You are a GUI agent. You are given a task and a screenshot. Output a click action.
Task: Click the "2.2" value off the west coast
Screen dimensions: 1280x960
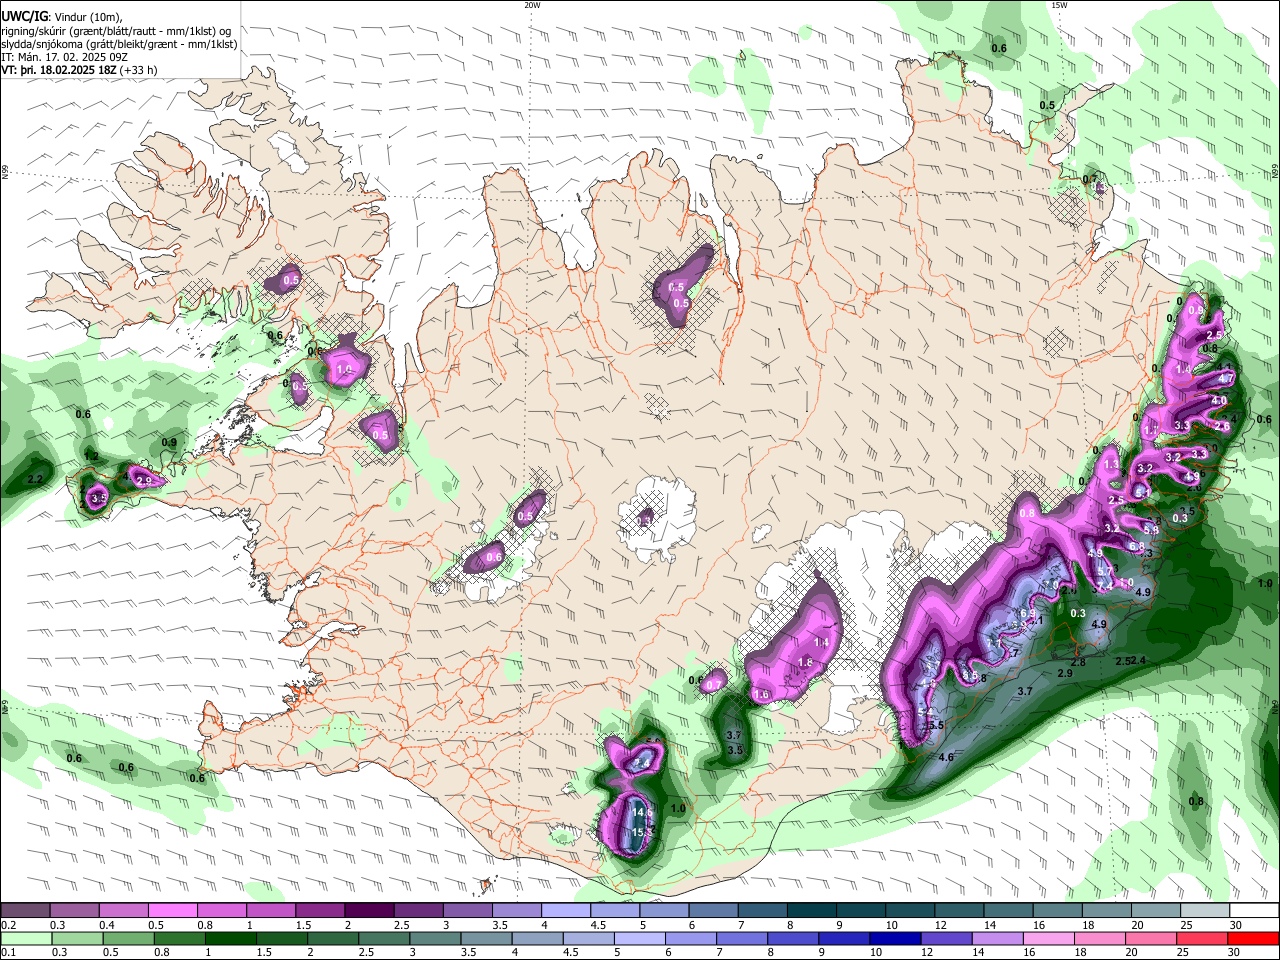click(x=35, y=480)
